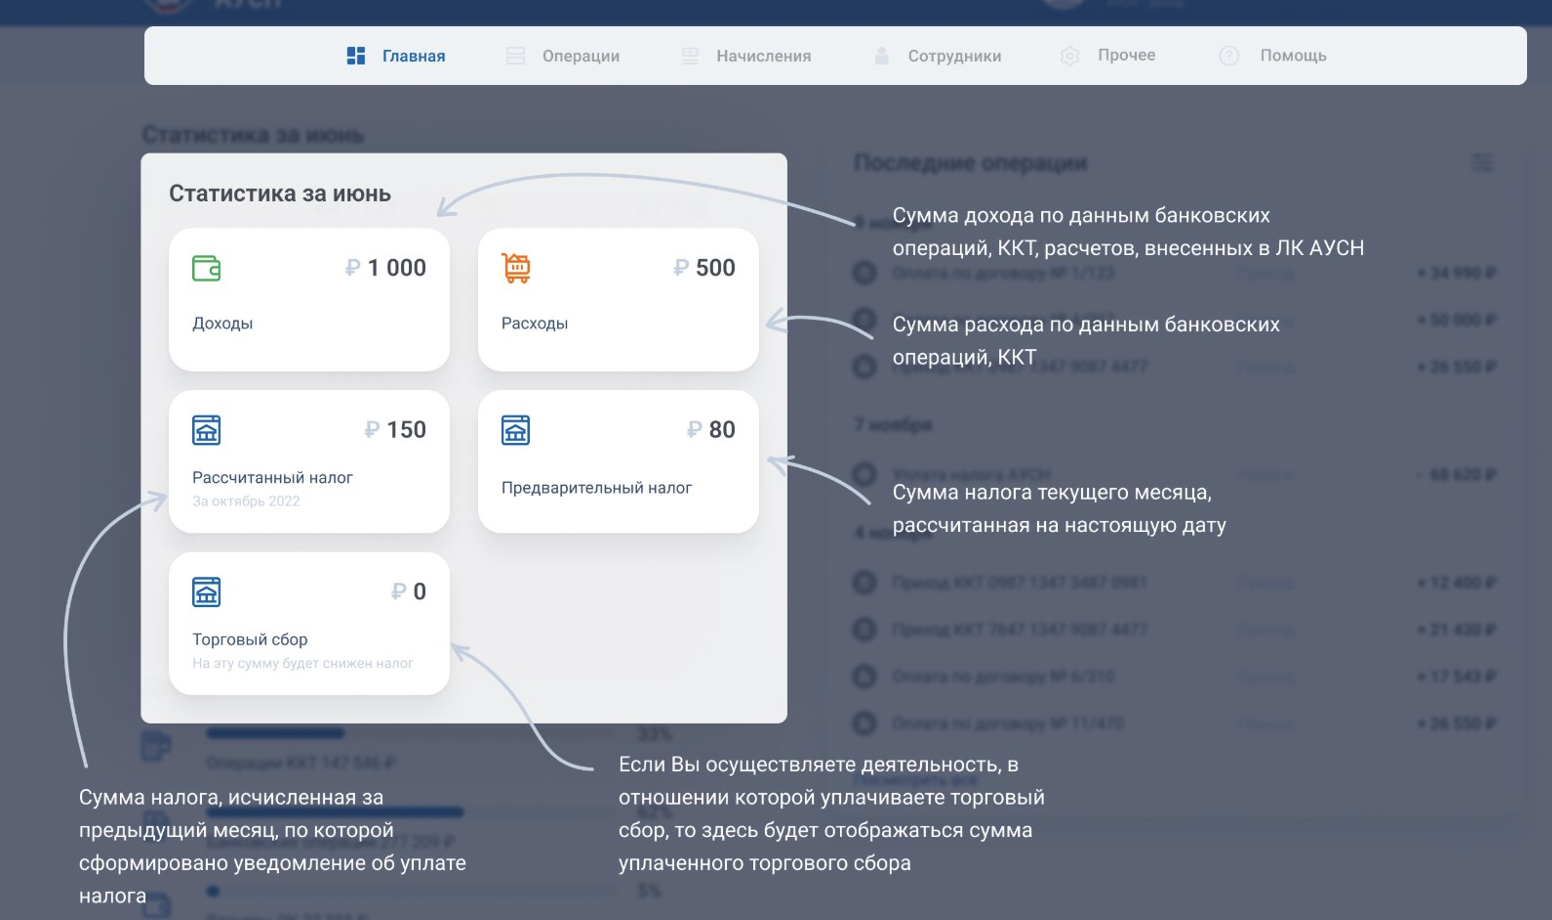
Task: Click the bank icon on Торговый сбор card
Action: (206, 592)
